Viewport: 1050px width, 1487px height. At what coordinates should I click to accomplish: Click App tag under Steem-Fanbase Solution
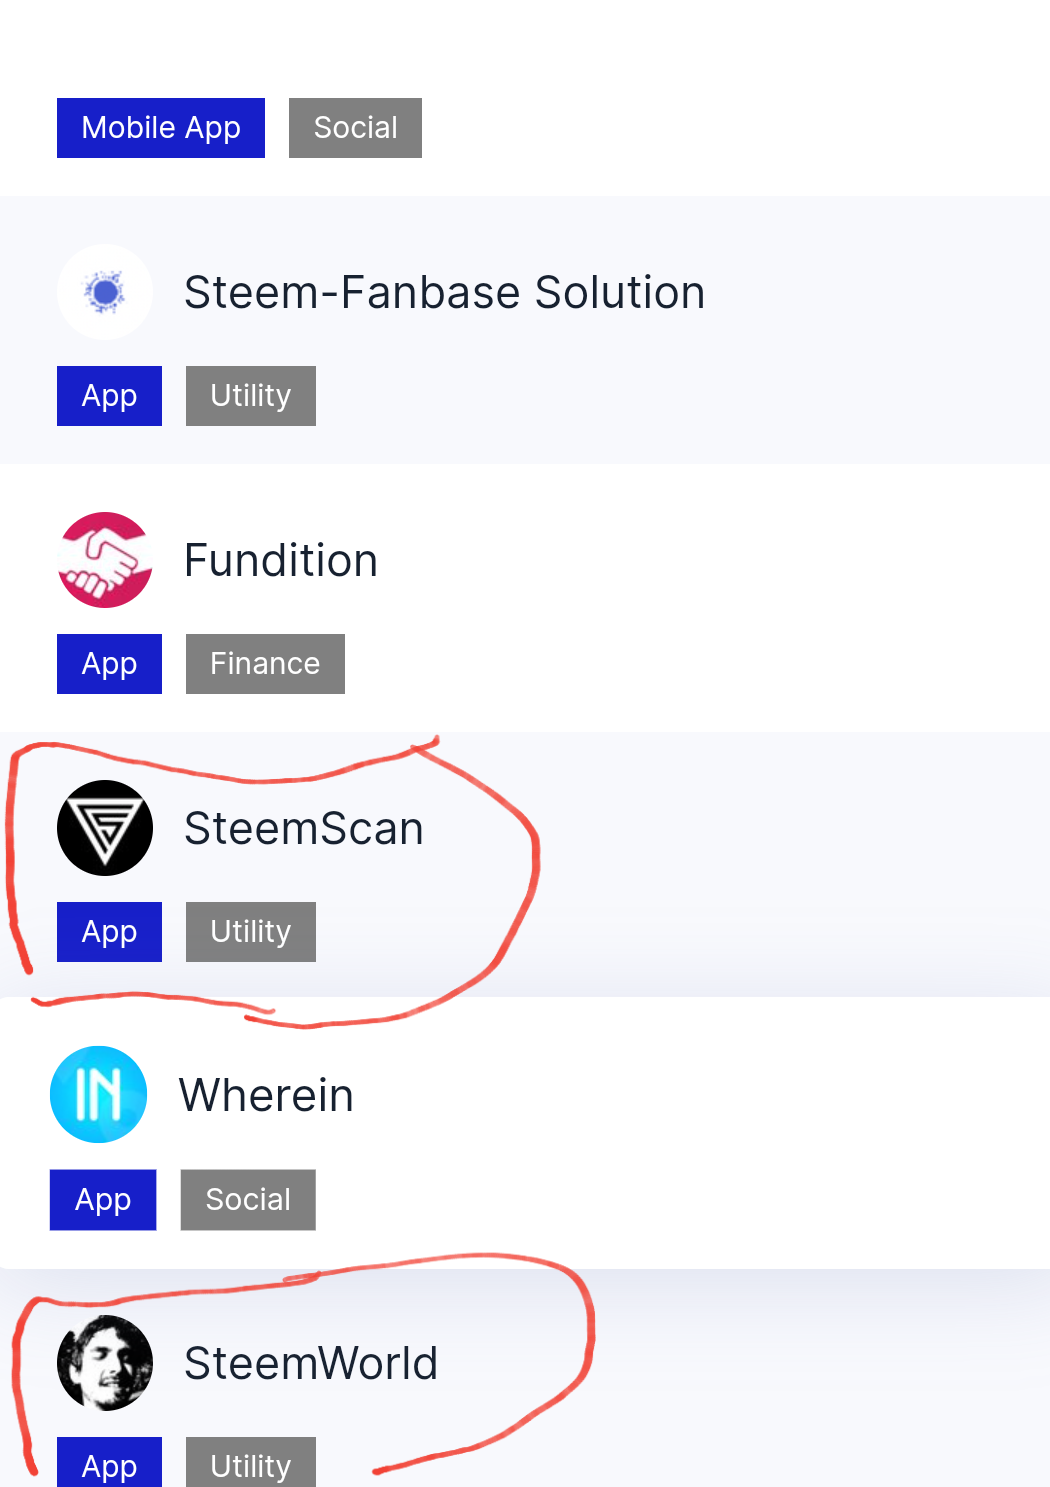tap(109, 396)
